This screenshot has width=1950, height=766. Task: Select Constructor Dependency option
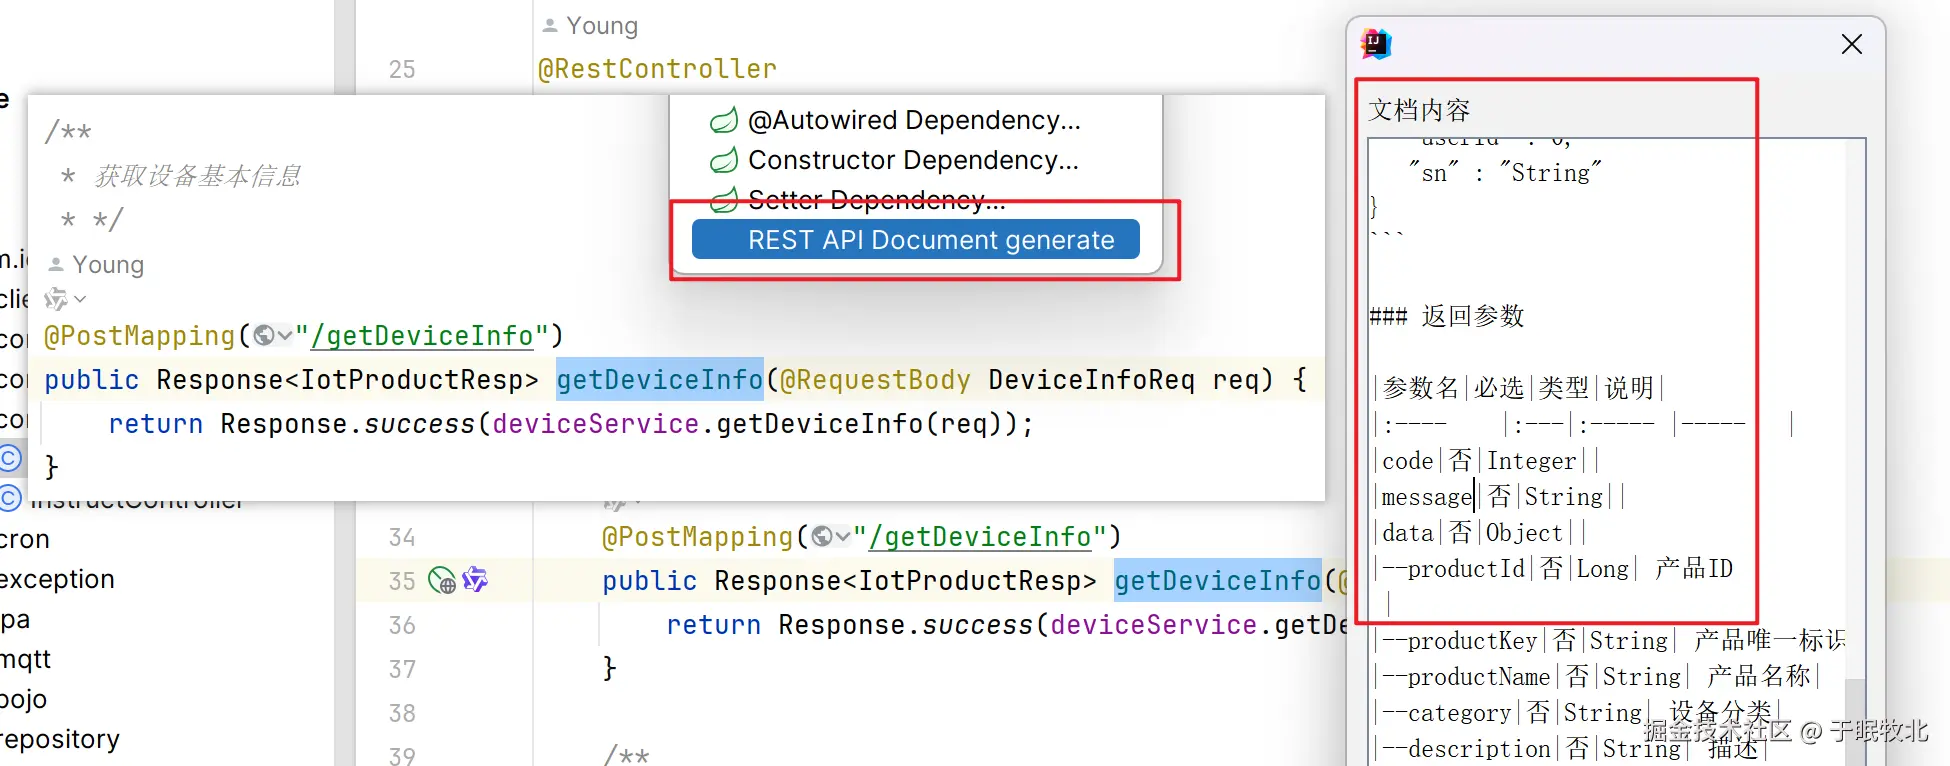point(912,160)
